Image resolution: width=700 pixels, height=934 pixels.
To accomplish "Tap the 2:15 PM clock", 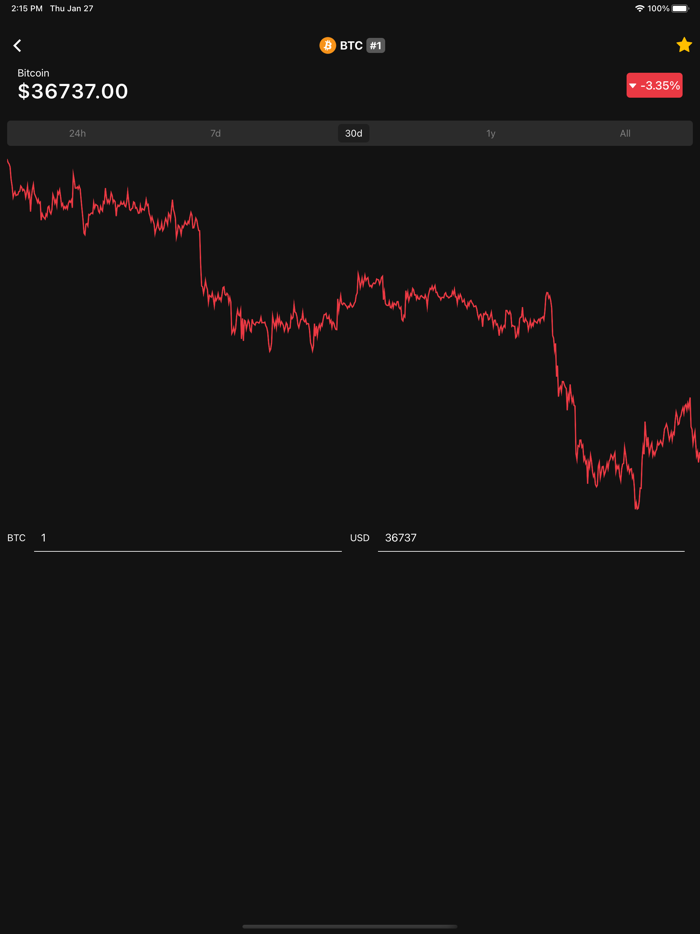I will 27,8.
